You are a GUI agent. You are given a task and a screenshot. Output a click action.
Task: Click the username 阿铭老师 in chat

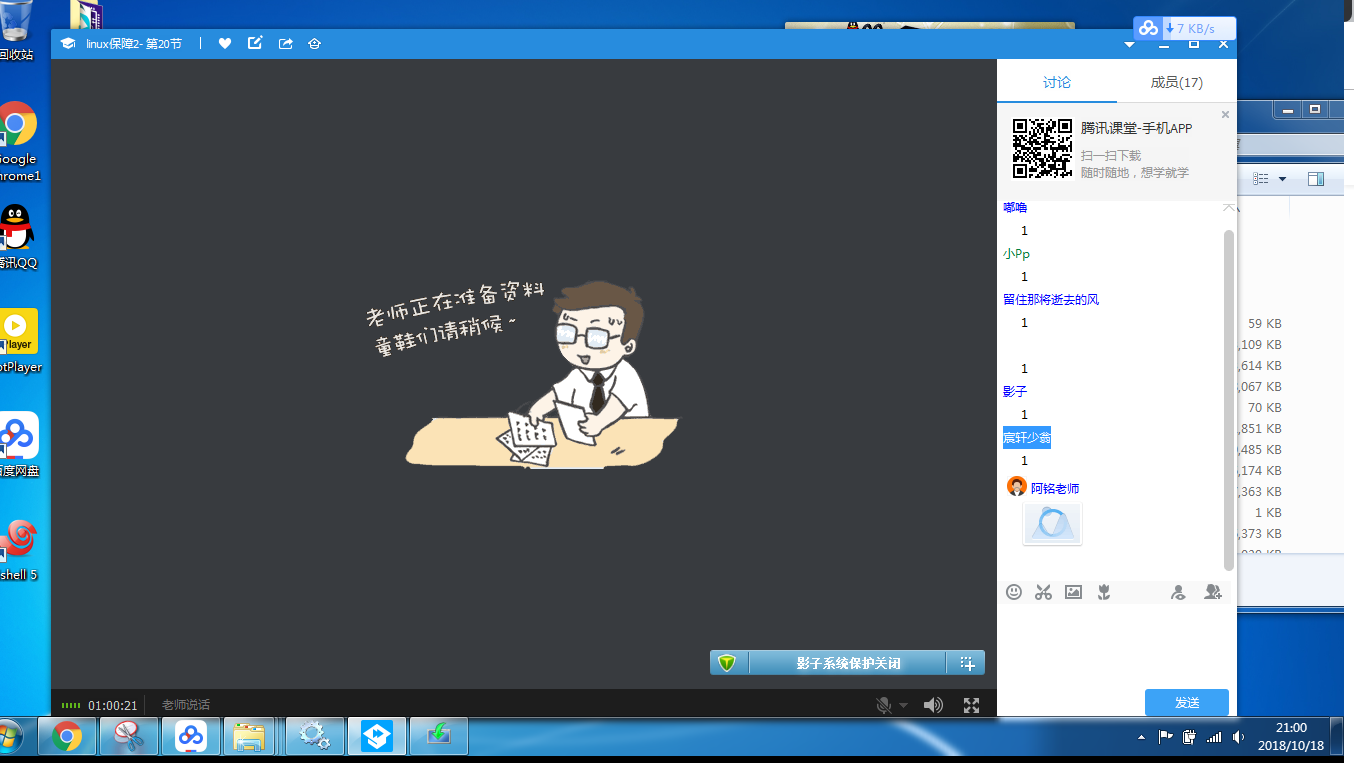pyautogui.click(x=1055, y=489)
